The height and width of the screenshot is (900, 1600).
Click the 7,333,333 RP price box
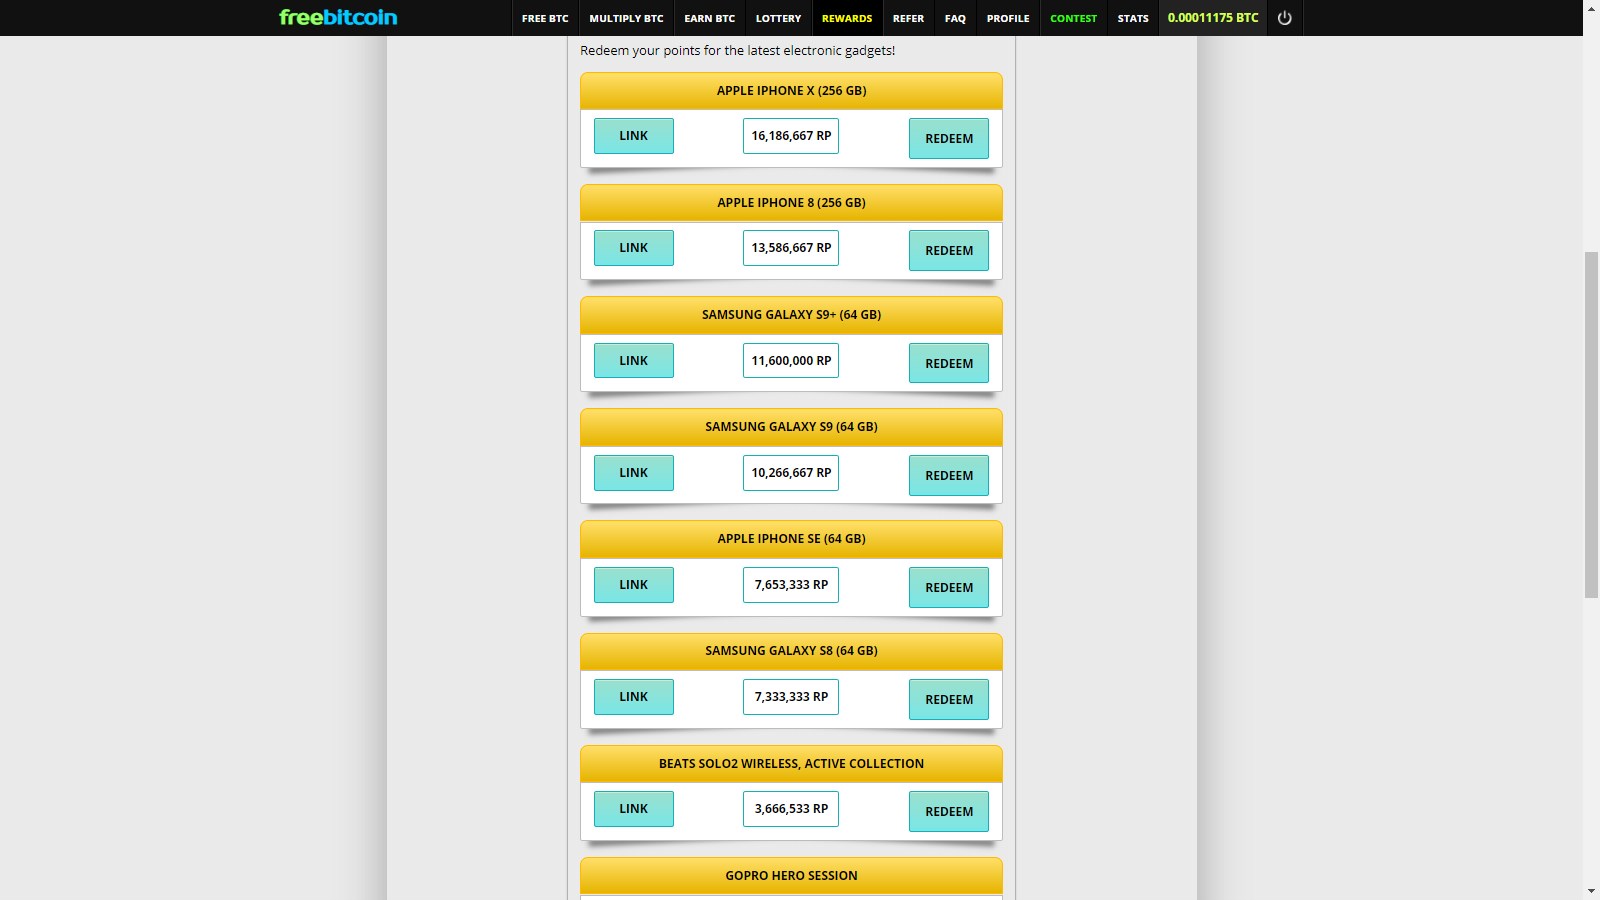click(791, 697)
